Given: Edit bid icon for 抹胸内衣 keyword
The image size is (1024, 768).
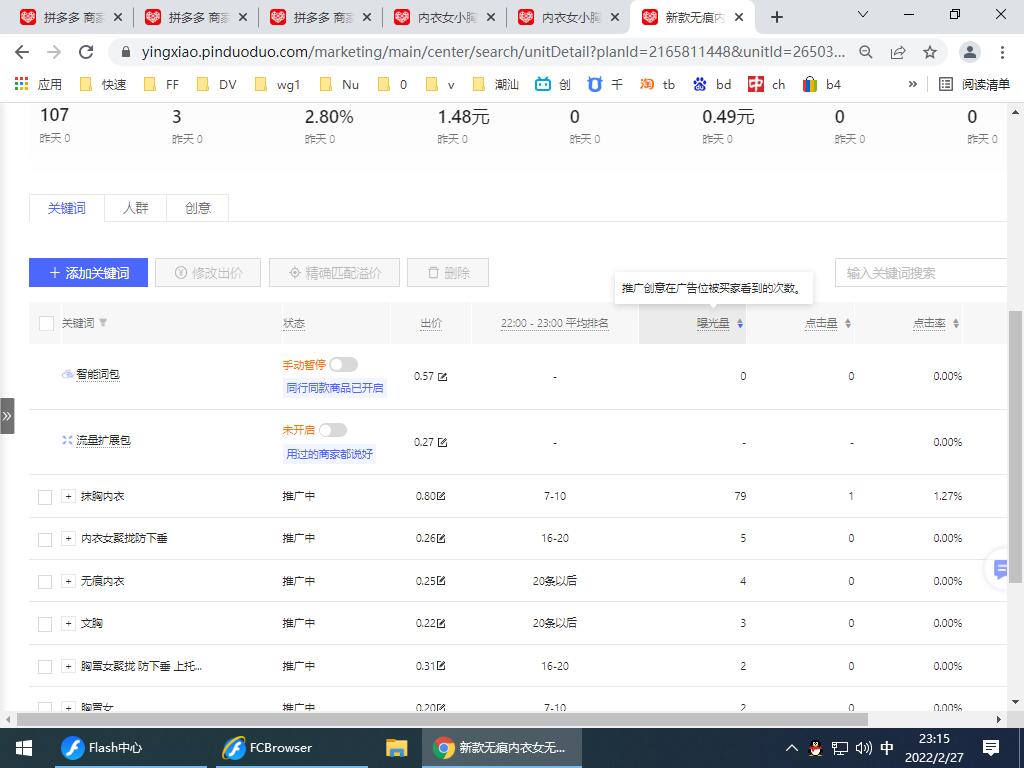Looking at the screenshot, I should point(441,496).
